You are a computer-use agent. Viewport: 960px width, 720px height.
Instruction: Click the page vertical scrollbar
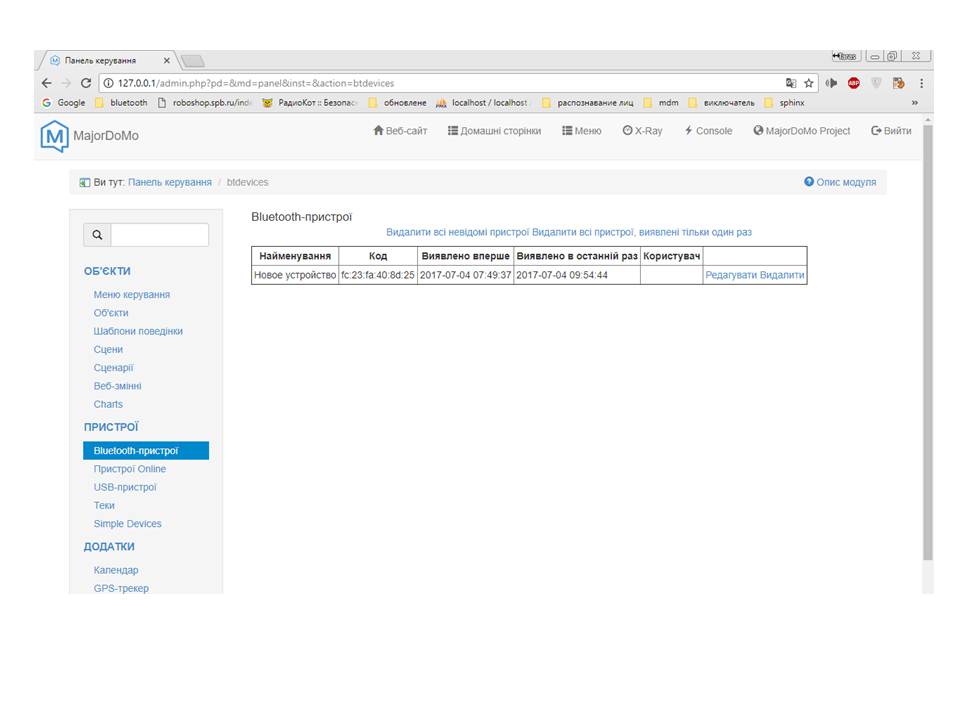(928, 343)
